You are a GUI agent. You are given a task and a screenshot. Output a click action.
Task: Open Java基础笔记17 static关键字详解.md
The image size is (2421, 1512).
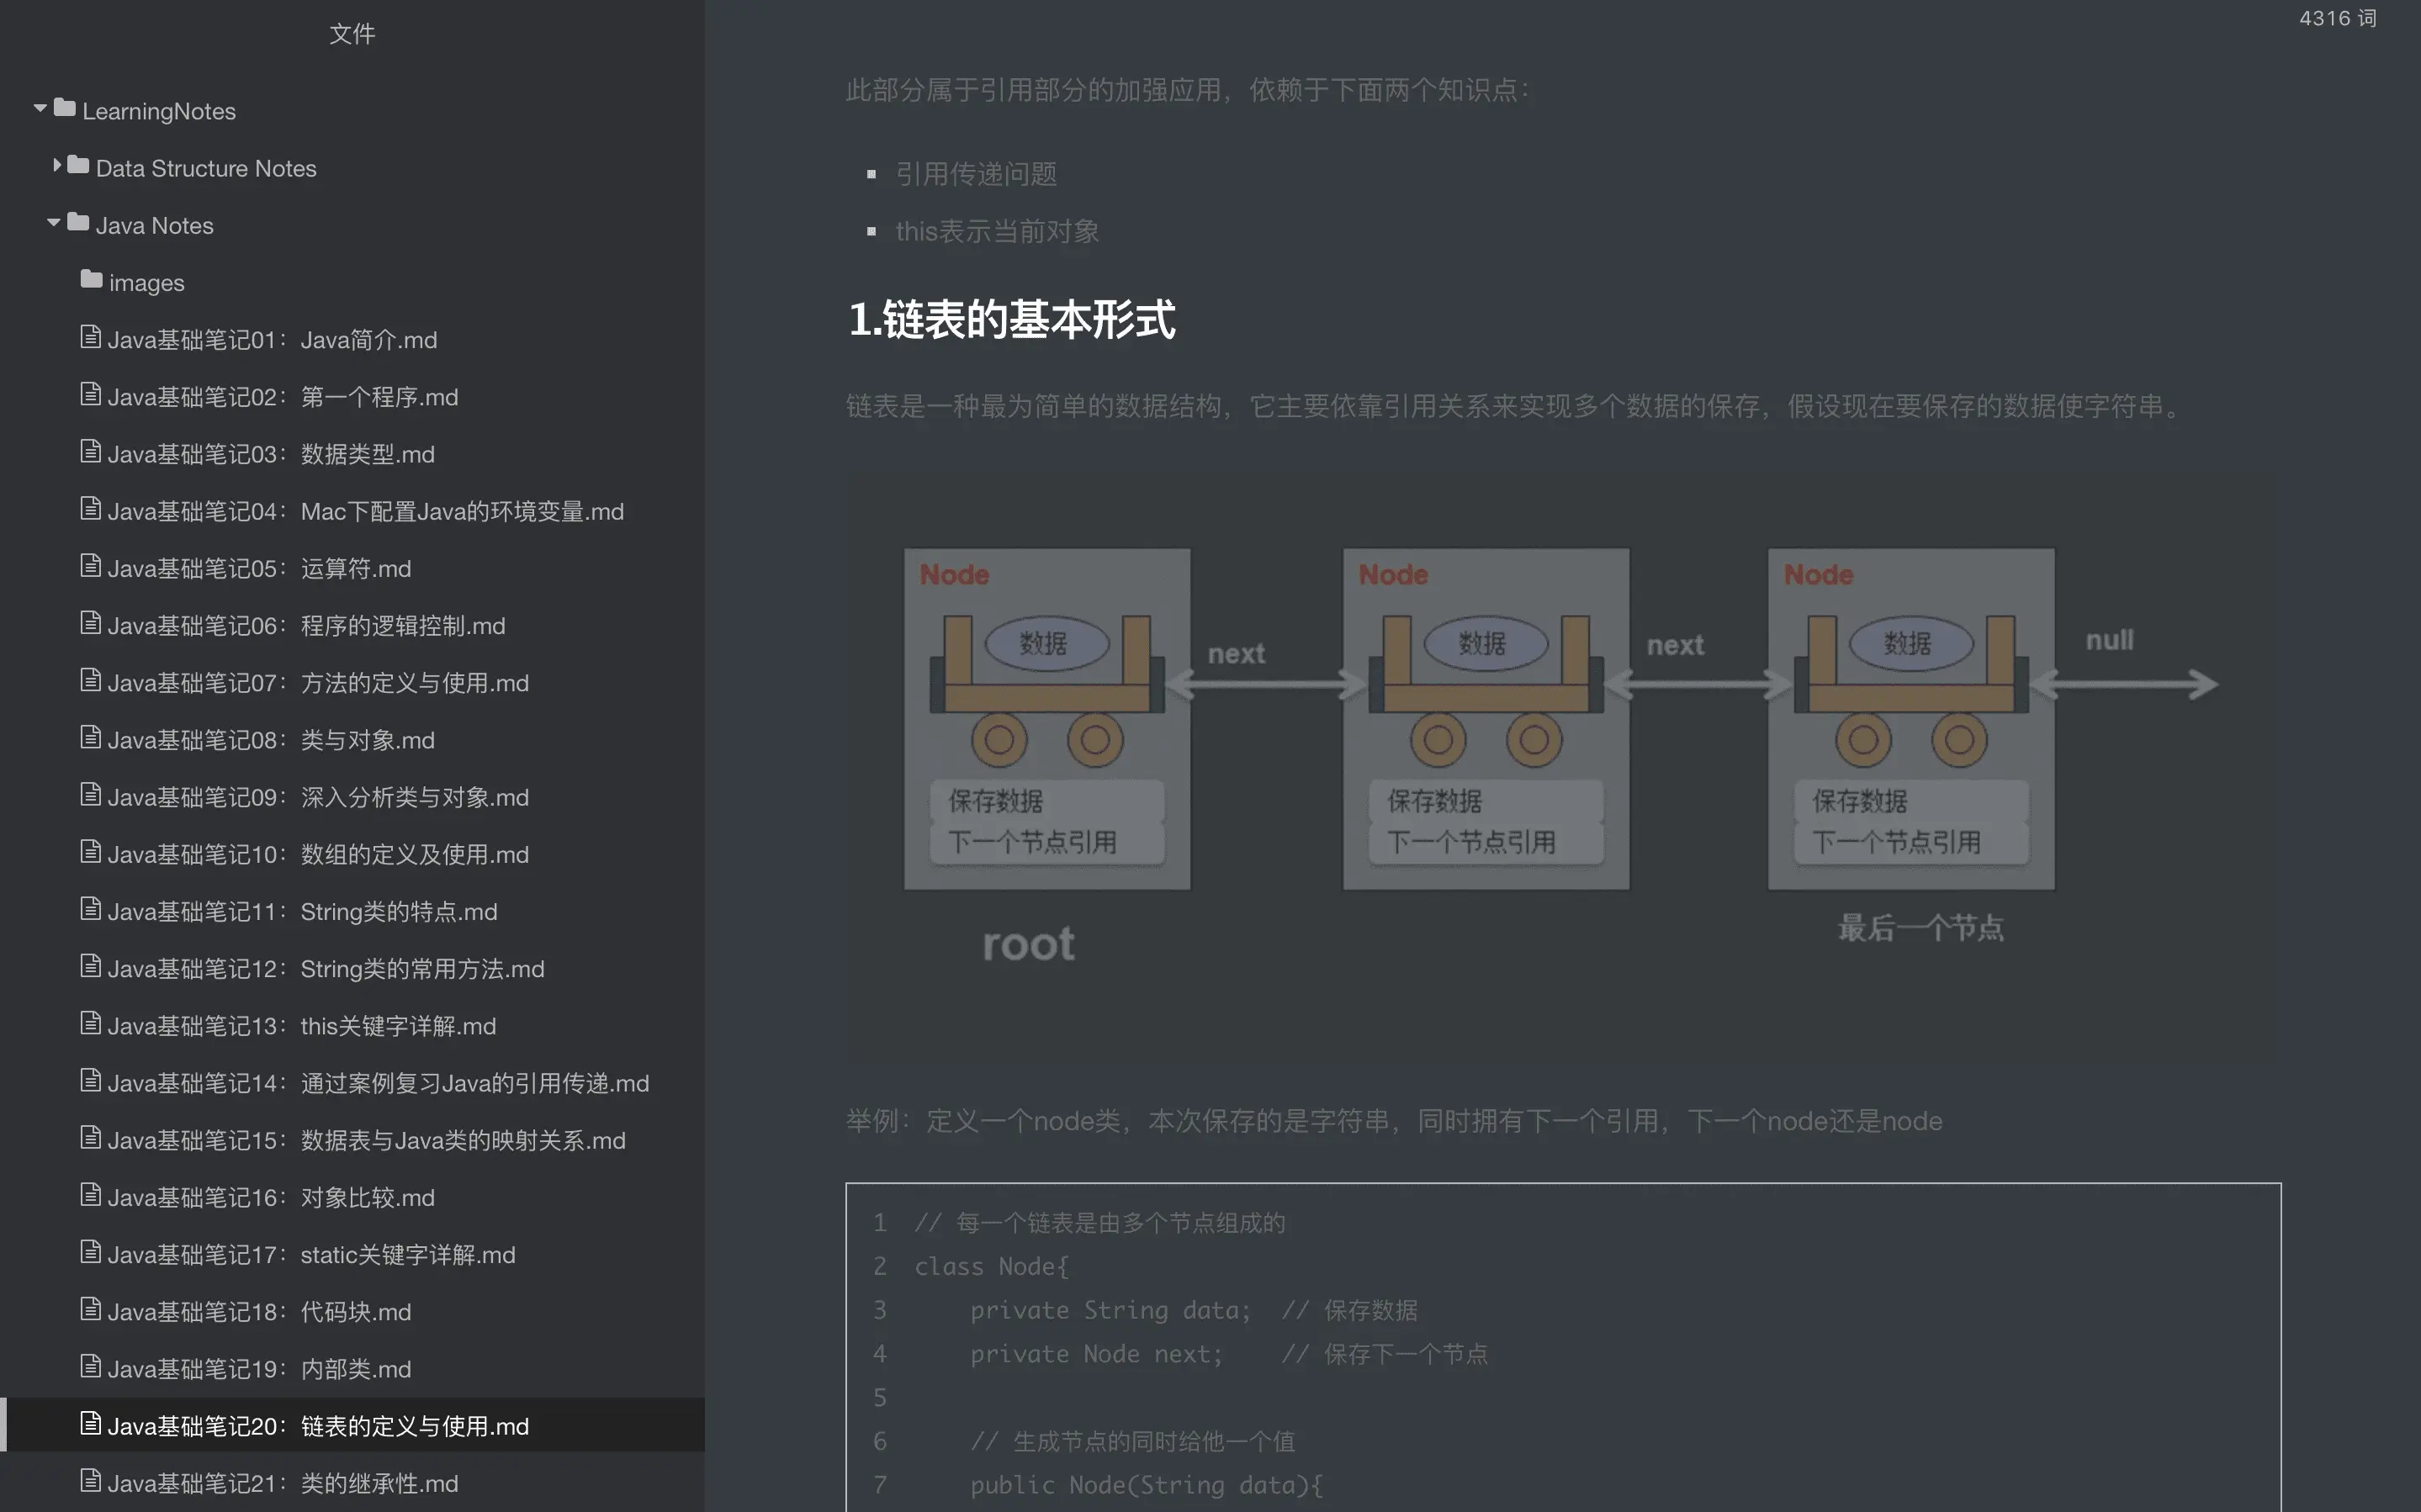310,1255
